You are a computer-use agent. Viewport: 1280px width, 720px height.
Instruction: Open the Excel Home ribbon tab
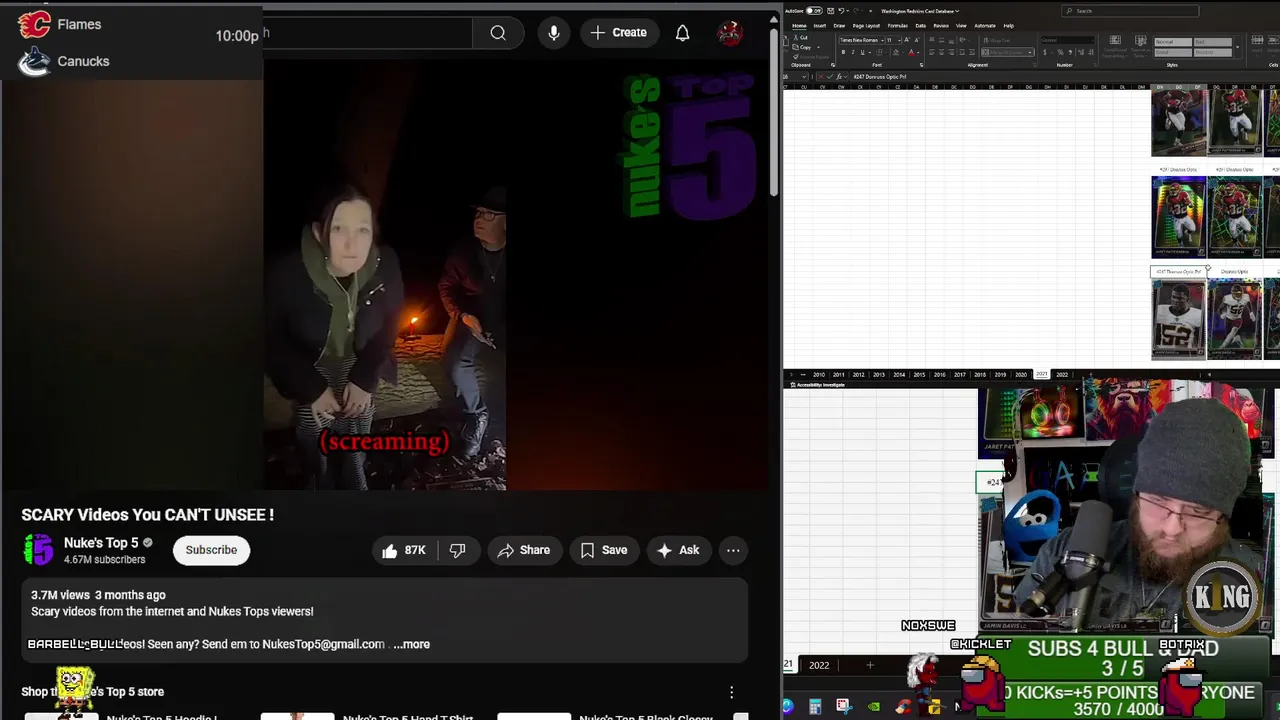799,26
